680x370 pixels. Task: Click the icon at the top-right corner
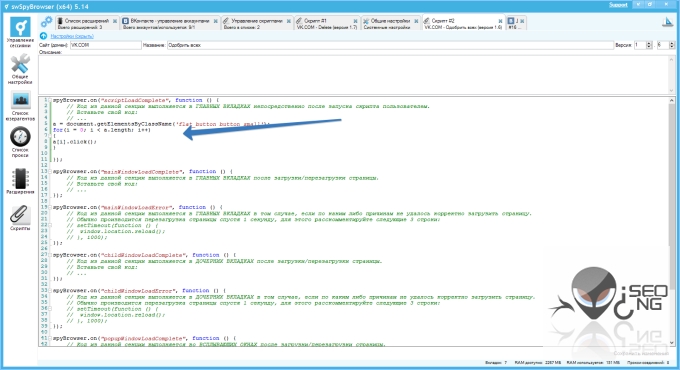(x=668, y=22)
